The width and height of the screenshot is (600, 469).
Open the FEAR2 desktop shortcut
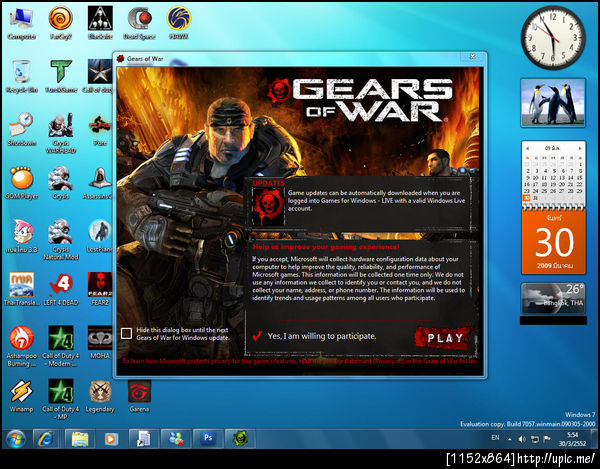coord(99,289)
